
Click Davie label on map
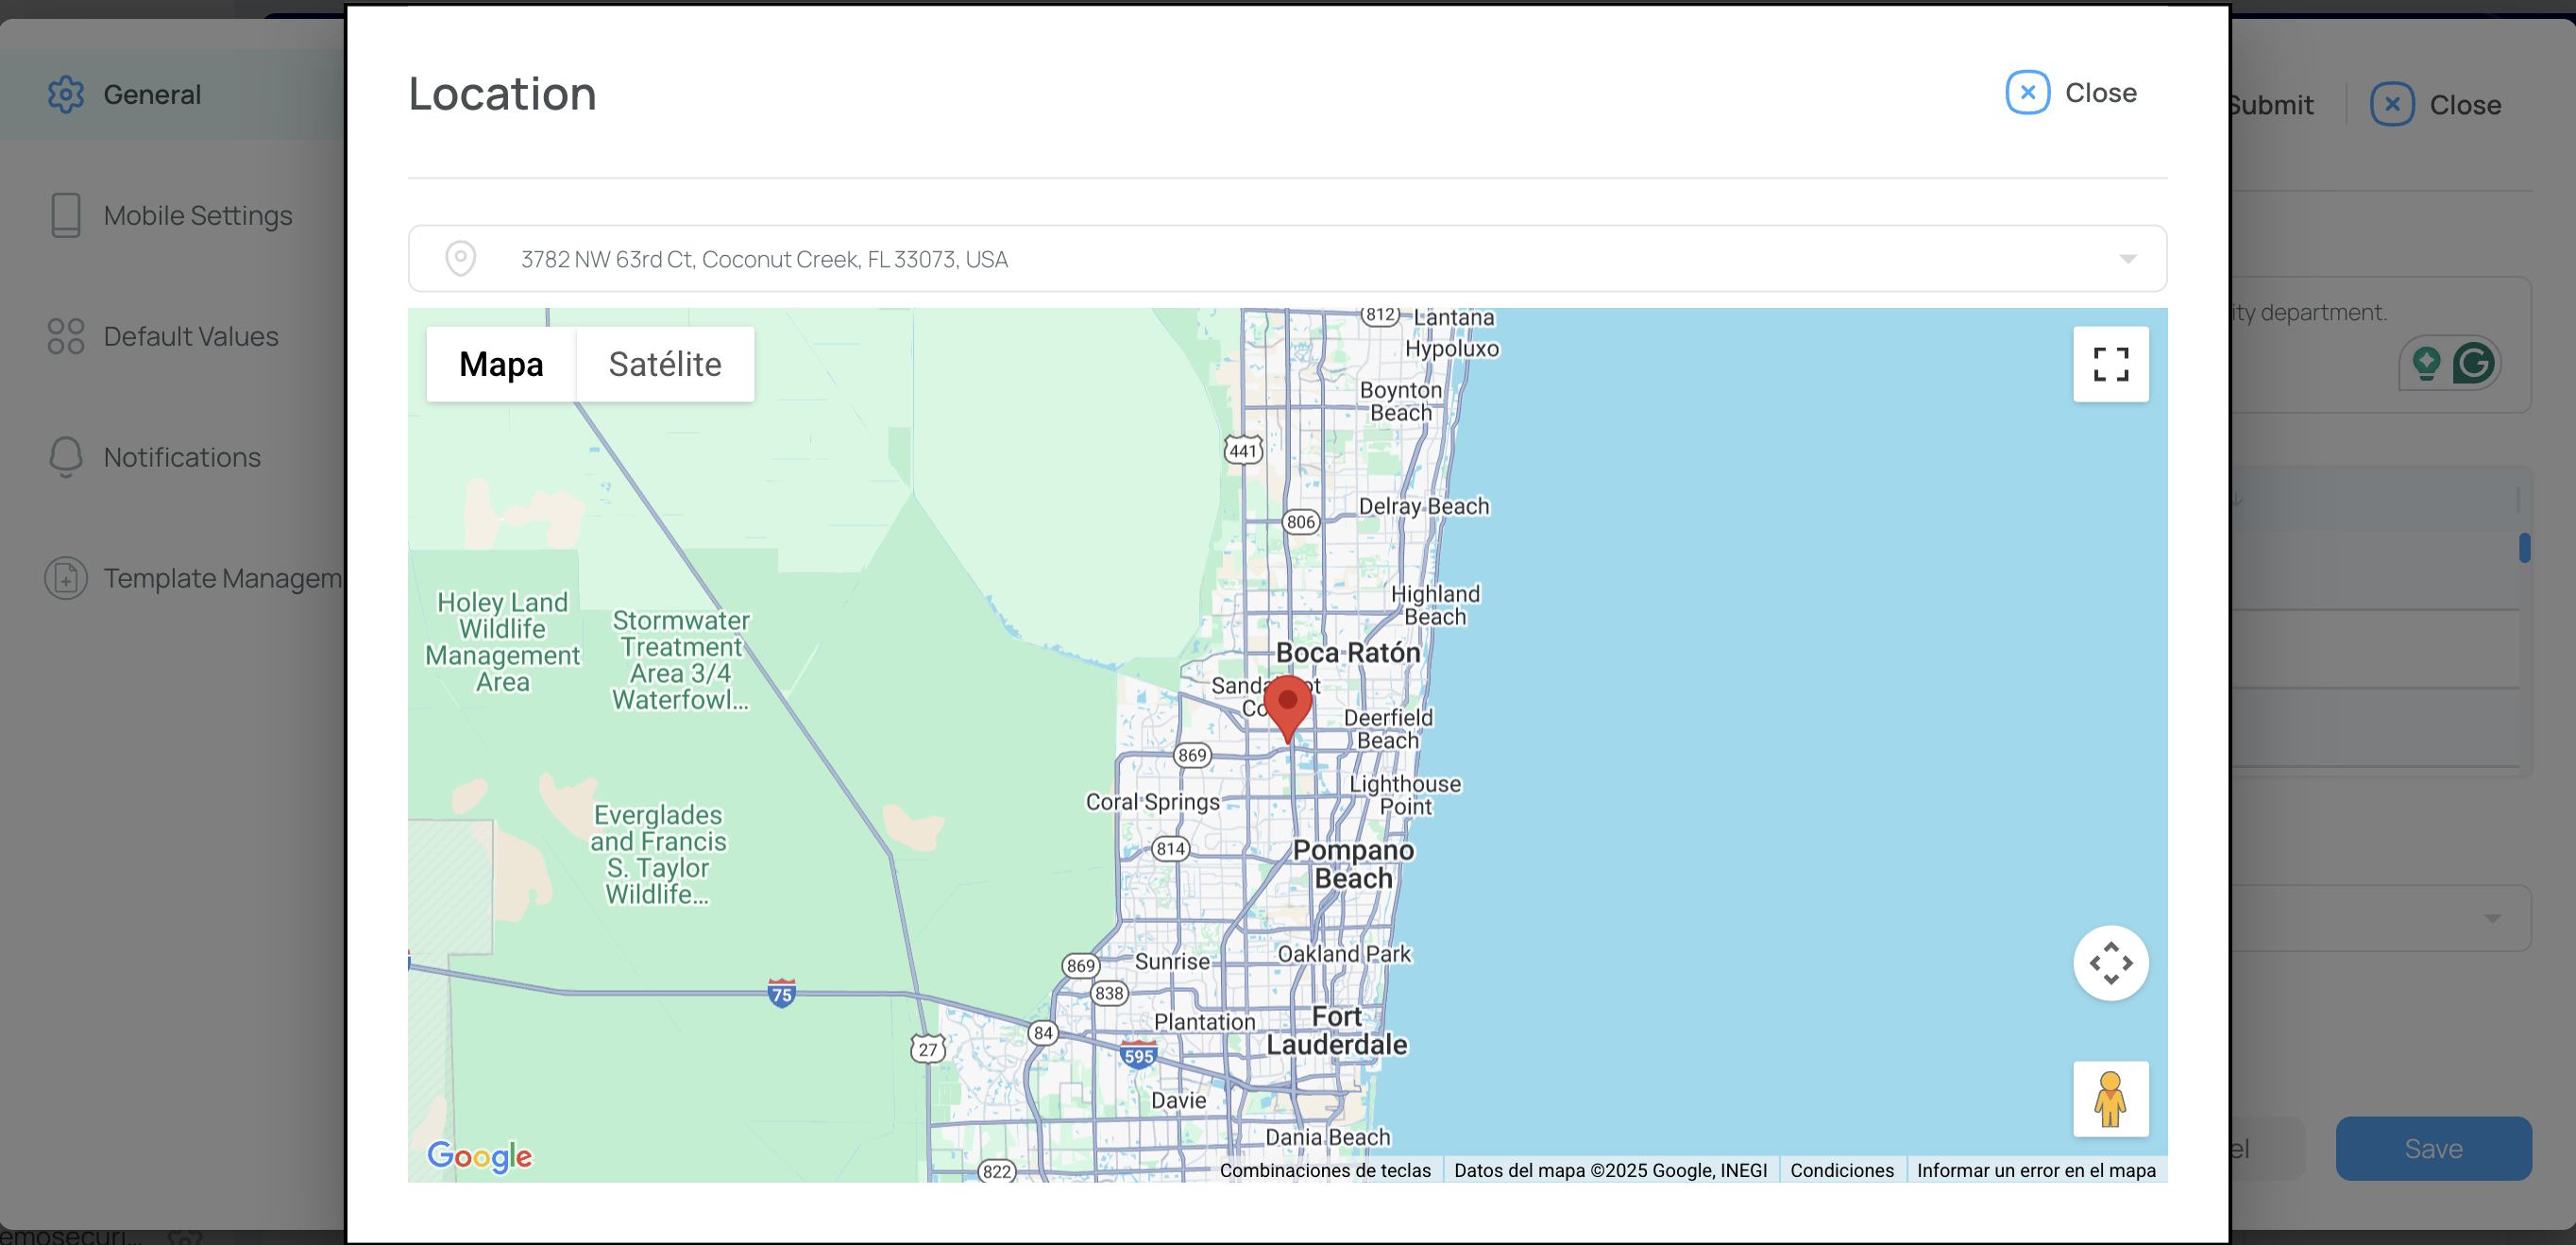[x=1179, y=1100]
